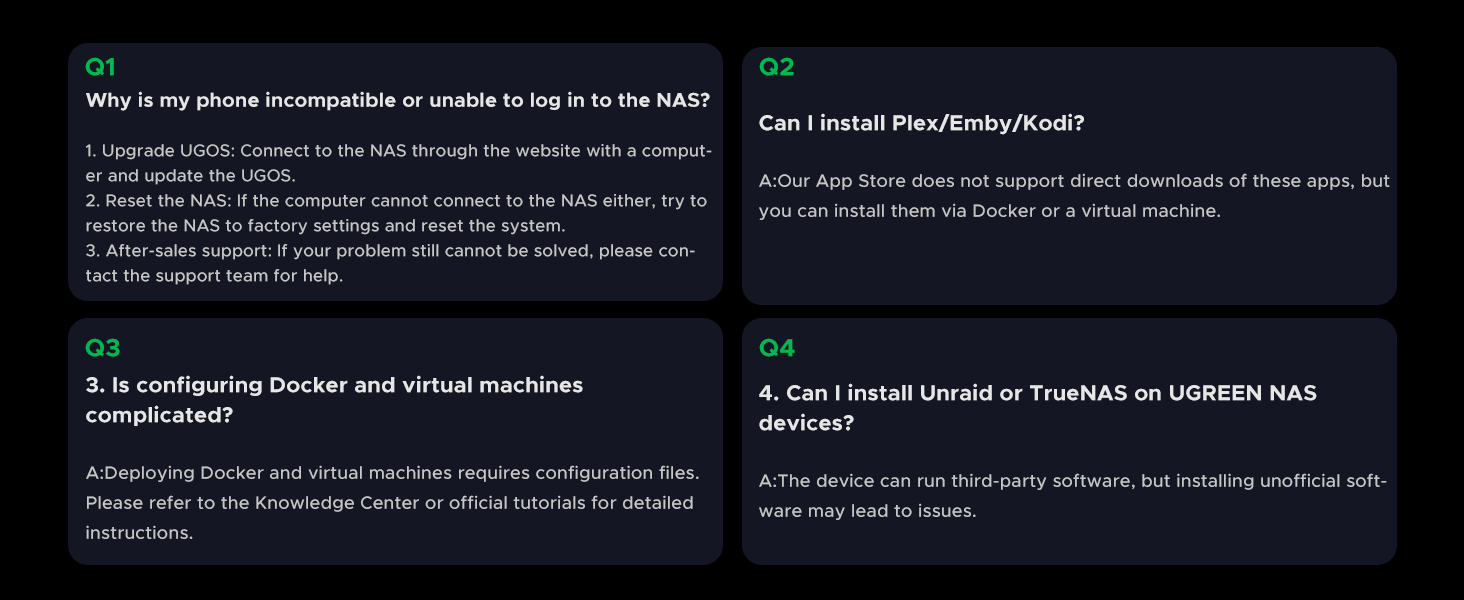The image size is (1464, 600).
Task: Click the green Q2 label
Action: point(776,67)
